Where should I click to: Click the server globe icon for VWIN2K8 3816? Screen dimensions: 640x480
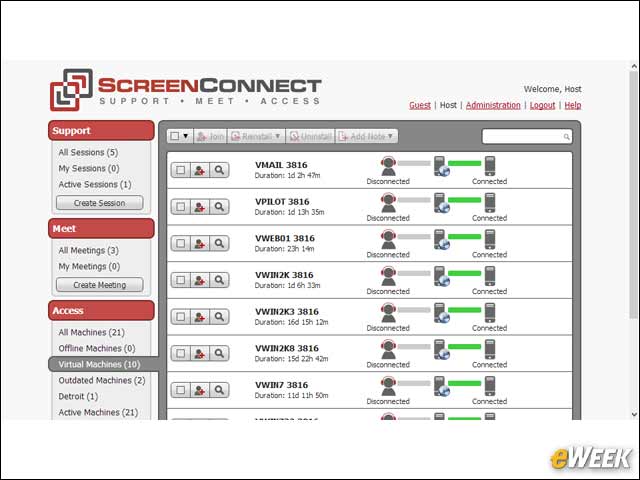tap(441, 349)
